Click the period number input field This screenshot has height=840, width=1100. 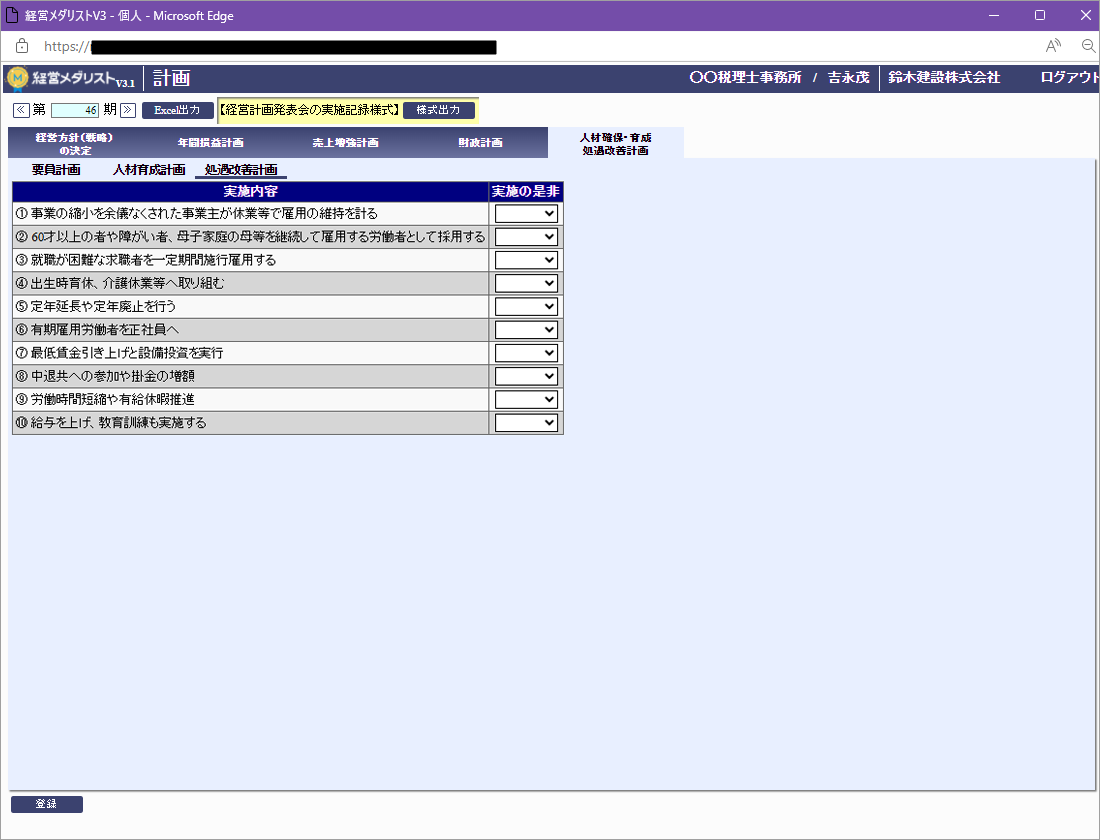(x=75, y=110)
